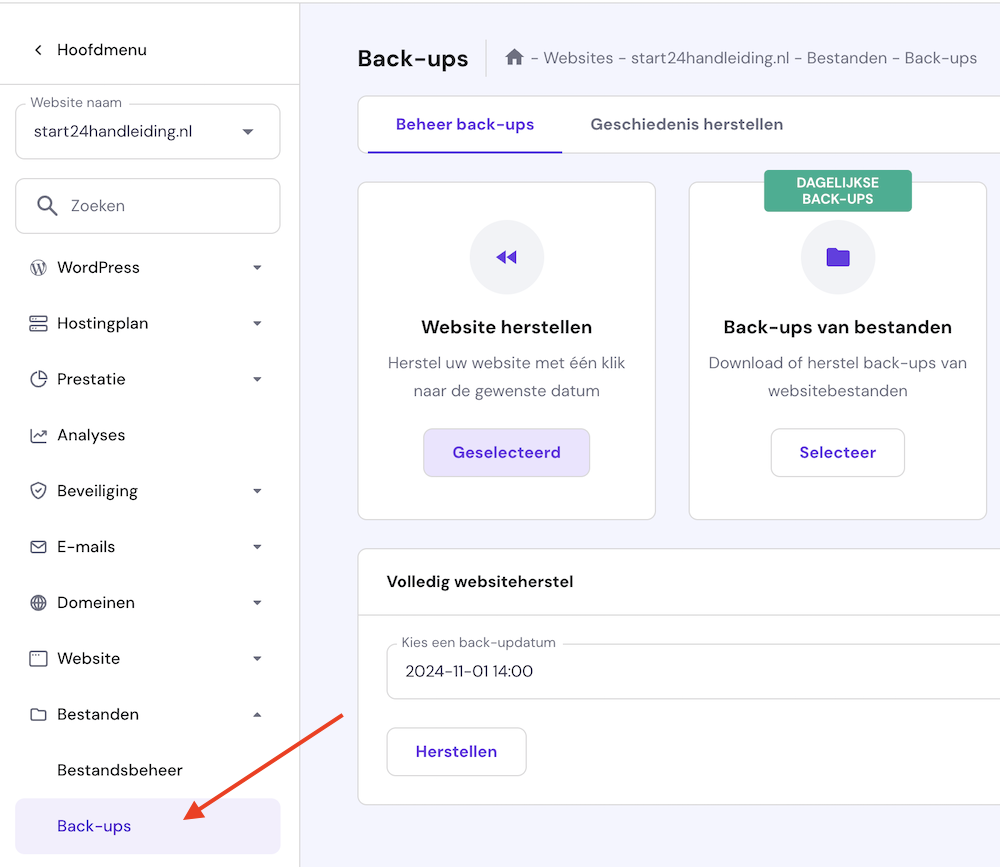Collapse the Bestanden section
Screen dimensions: 1000x867
257,714
